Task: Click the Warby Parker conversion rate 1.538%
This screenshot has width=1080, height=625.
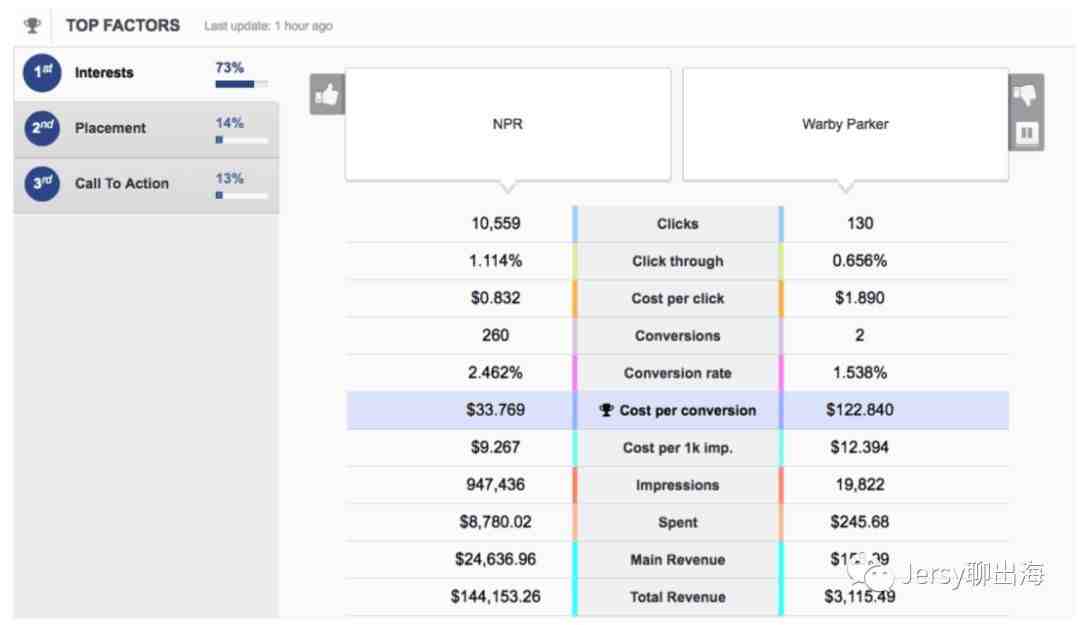Action: (x=860, y=372)
